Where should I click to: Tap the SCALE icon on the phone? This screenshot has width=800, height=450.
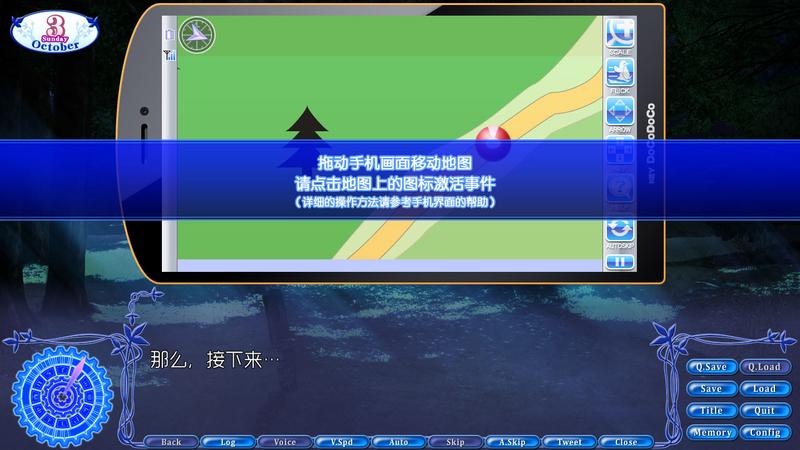pos(620,36)
